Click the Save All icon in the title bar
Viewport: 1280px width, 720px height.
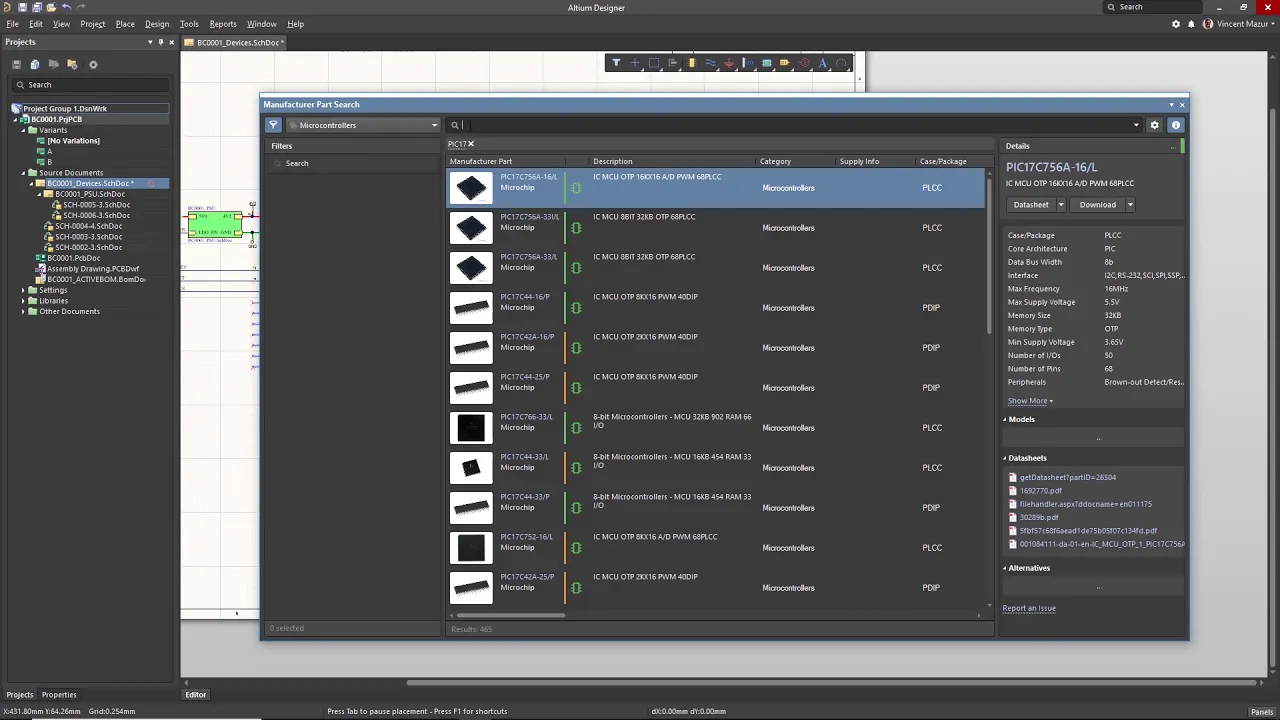coord(37,7)
